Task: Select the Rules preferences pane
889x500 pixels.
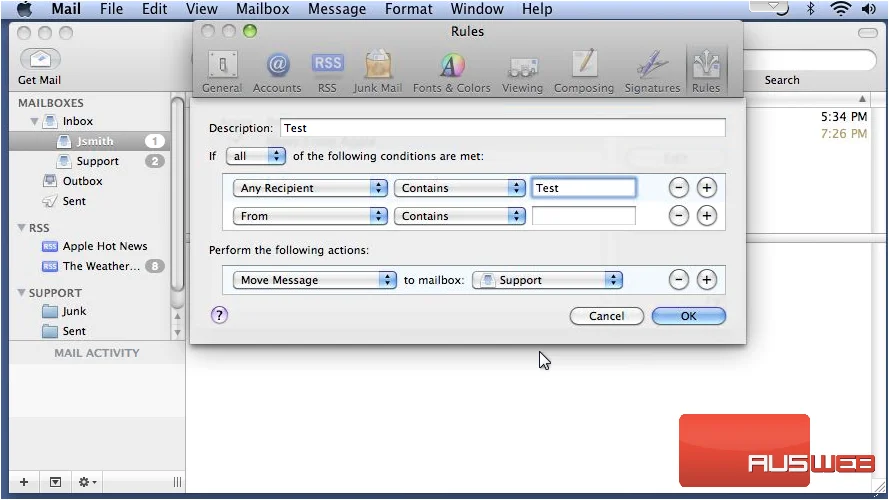Action: (x=706, y=72)
